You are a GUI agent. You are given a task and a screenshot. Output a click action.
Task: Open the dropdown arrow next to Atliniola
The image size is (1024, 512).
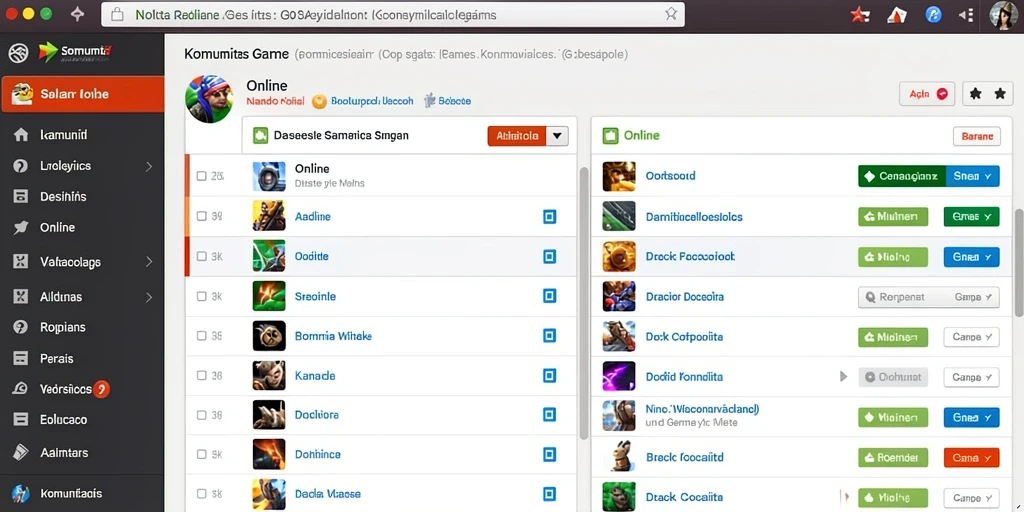(x=557, y=136)
